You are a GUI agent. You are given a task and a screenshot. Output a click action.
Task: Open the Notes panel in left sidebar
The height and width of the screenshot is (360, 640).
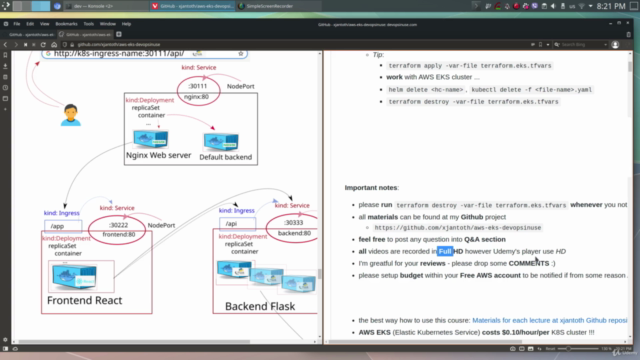point(5,77)
